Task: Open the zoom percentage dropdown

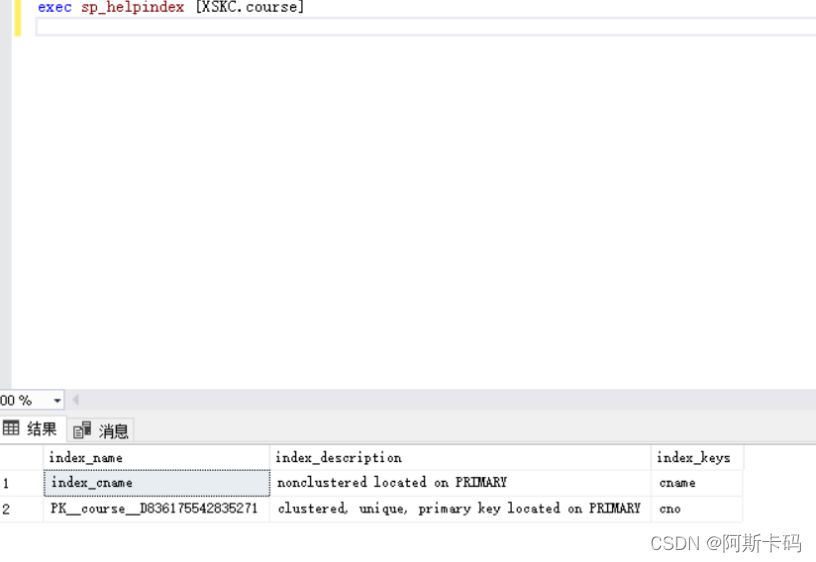Action: (57, 400)
